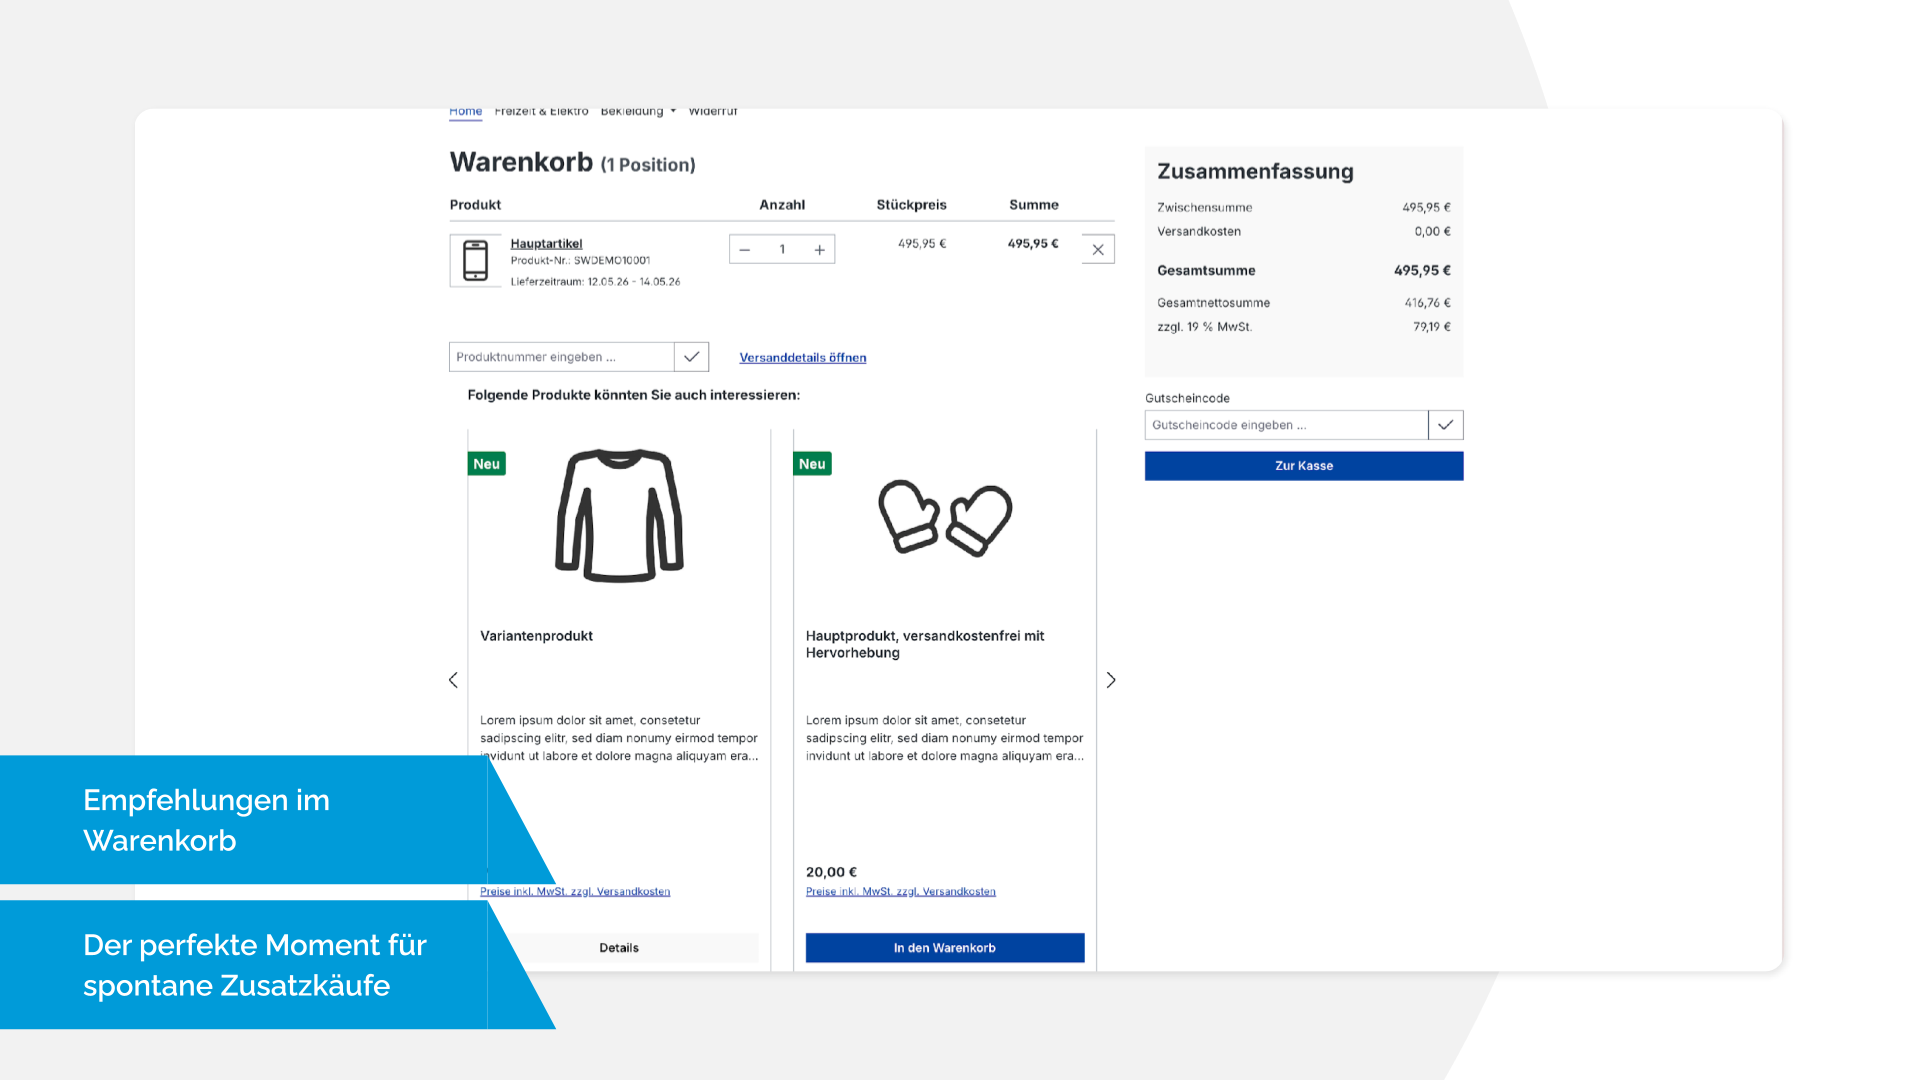Viewport: 1920px width, 1080px height.
Task: Submit voucher code with checkmark icon
Action: 1446,425
